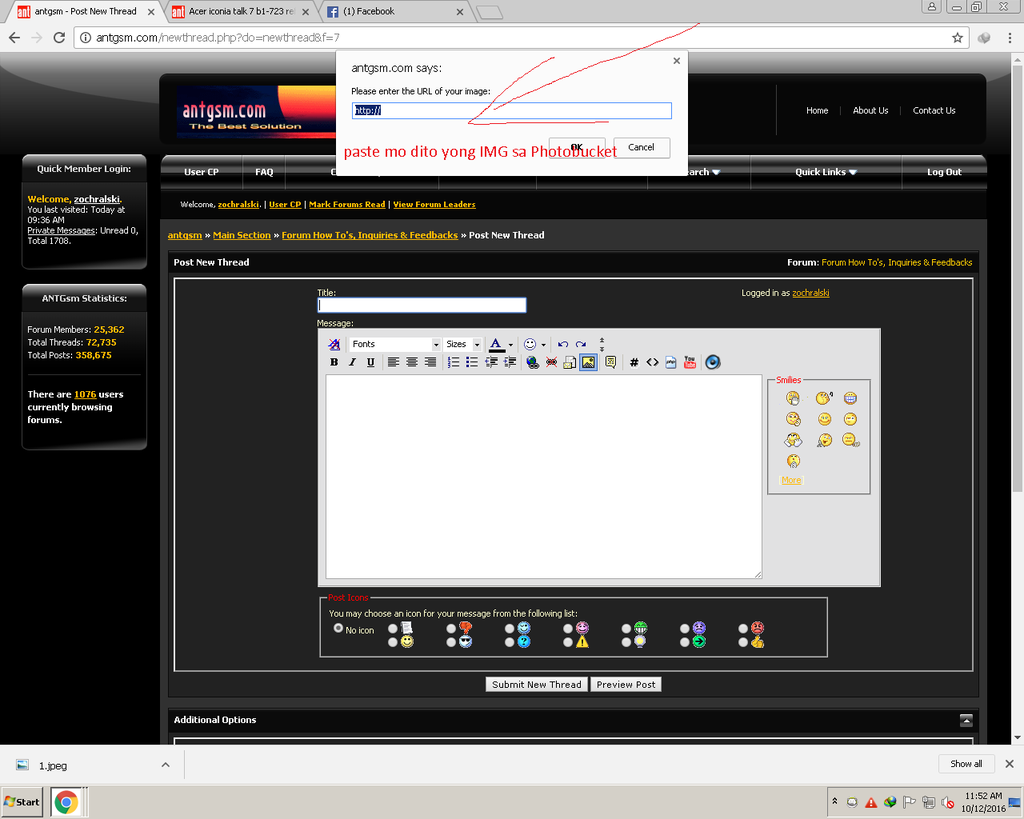Click the Italic formatting icon
The image size is (1024, 819).
point(352,362)
